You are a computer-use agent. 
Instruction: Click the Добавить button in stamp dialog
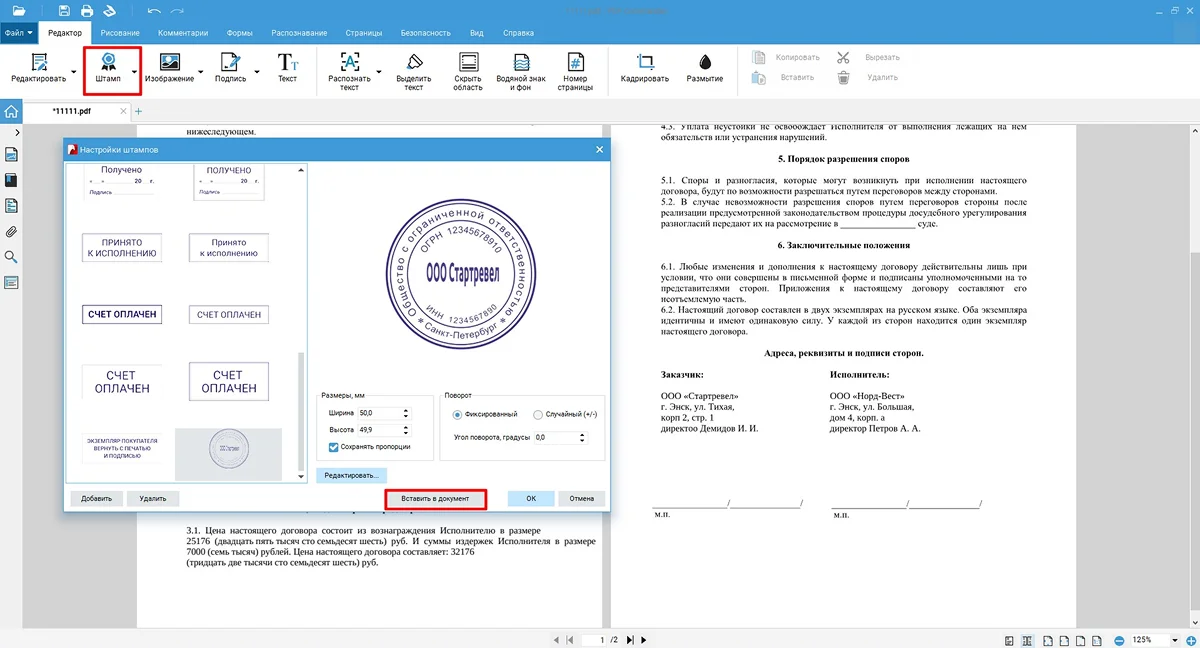97,498
